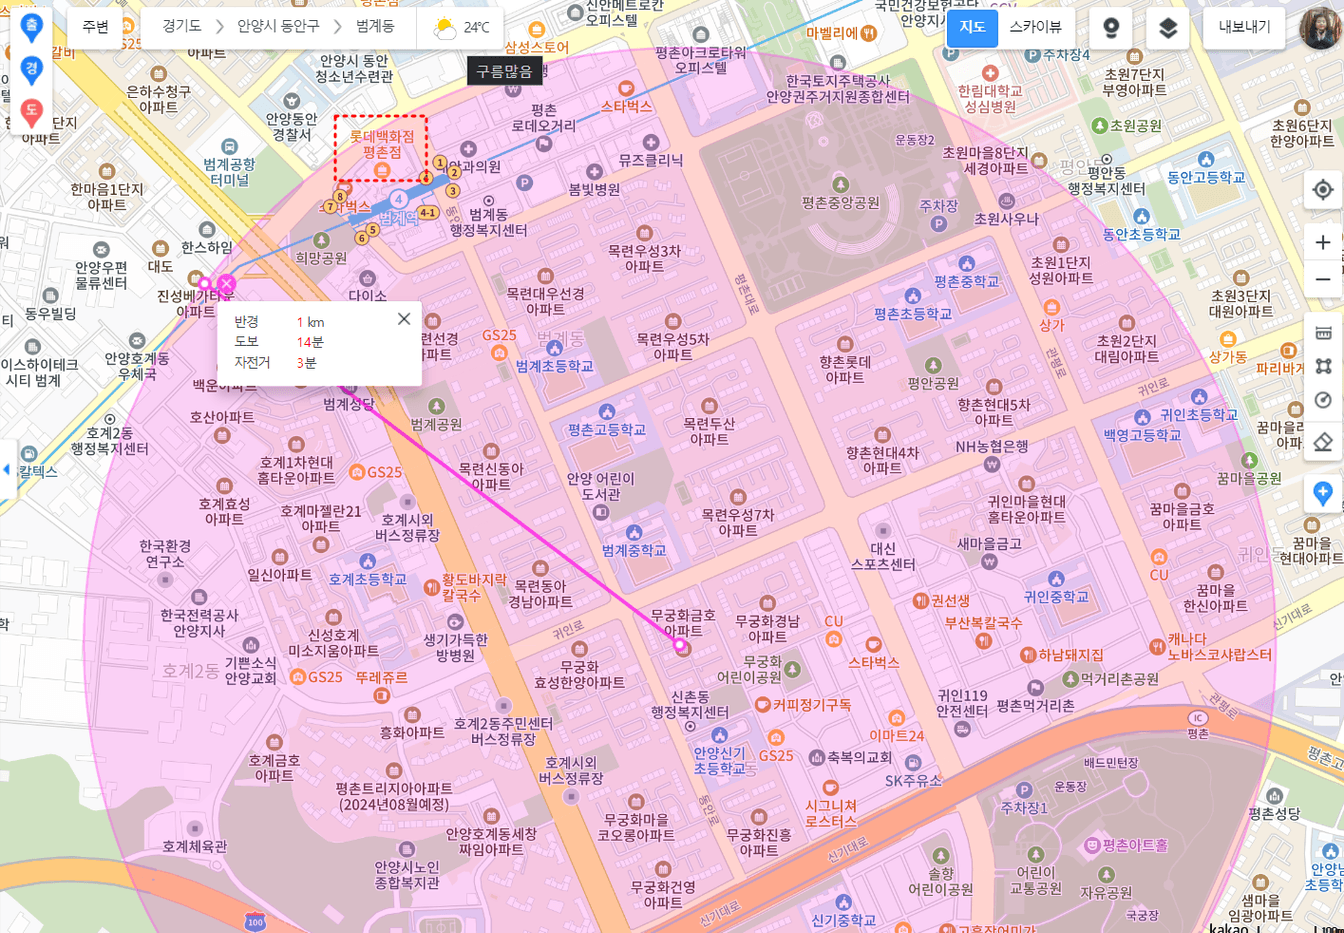Screen dimensions: 1344x933
Task: Click subway exit 5 marker
Action: tap(373, 229)
